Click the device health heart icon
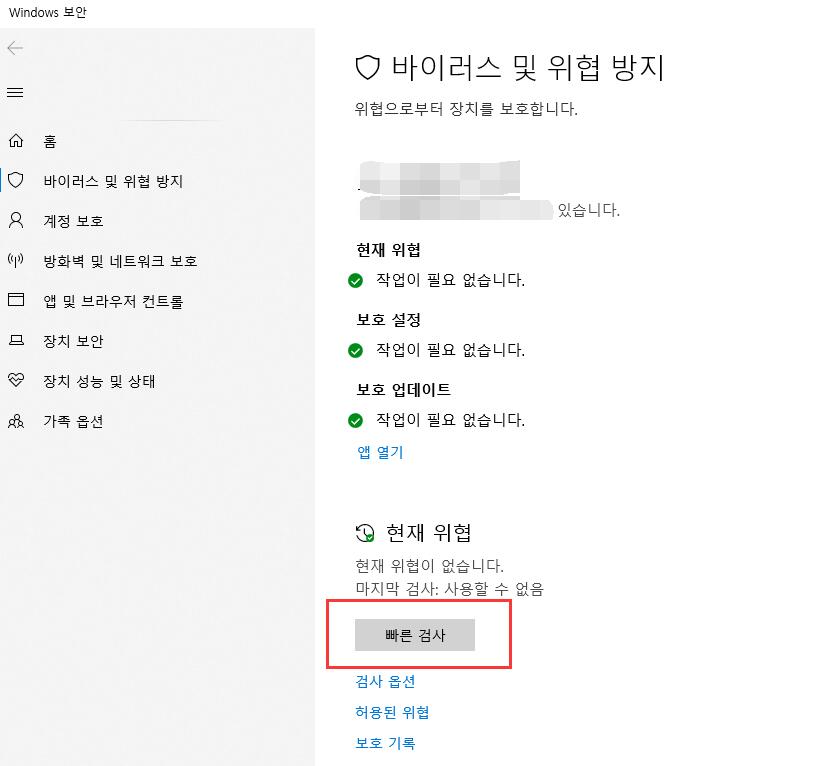The image size is (815, 766). (16, 380)
